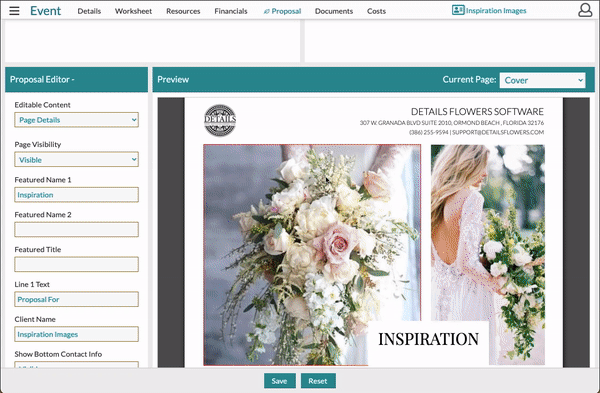Expand the Editable Content dropdown
Viewport: 600px width, 393px height.
pyautogui.click(x=77, y=120)
